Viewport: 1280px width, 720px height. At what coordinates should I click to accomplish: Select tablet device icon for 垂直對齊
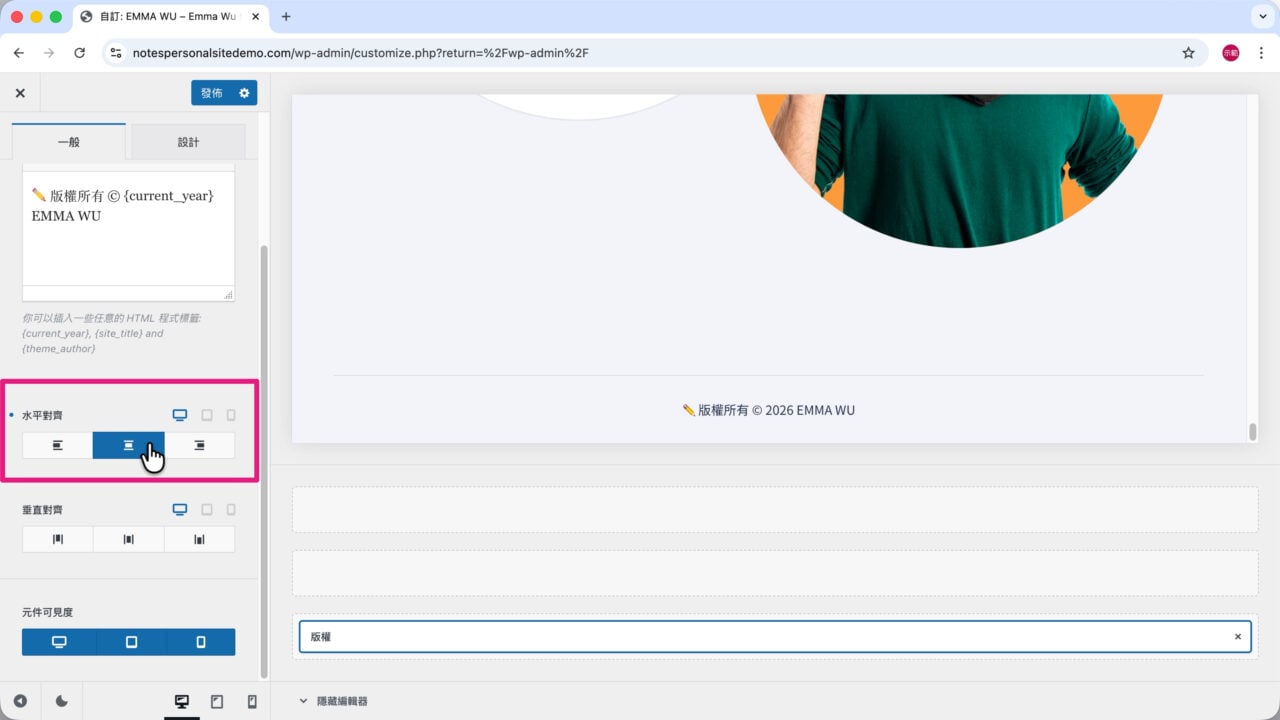207,509
